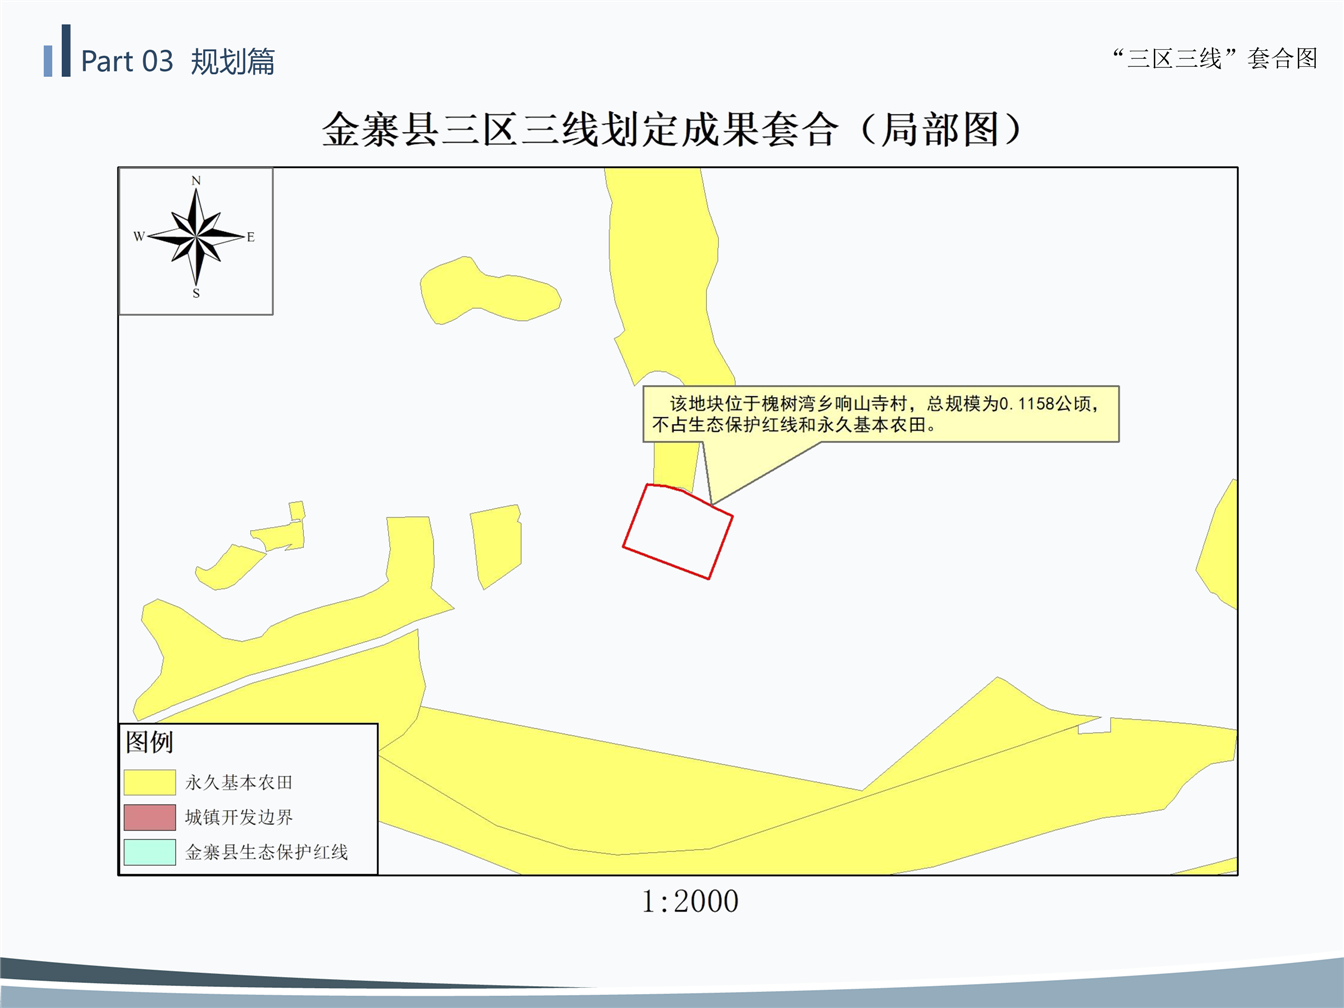Click the 'N' label on the compass
This screenshot has height=1008, width=1344.
pos(196,181)
